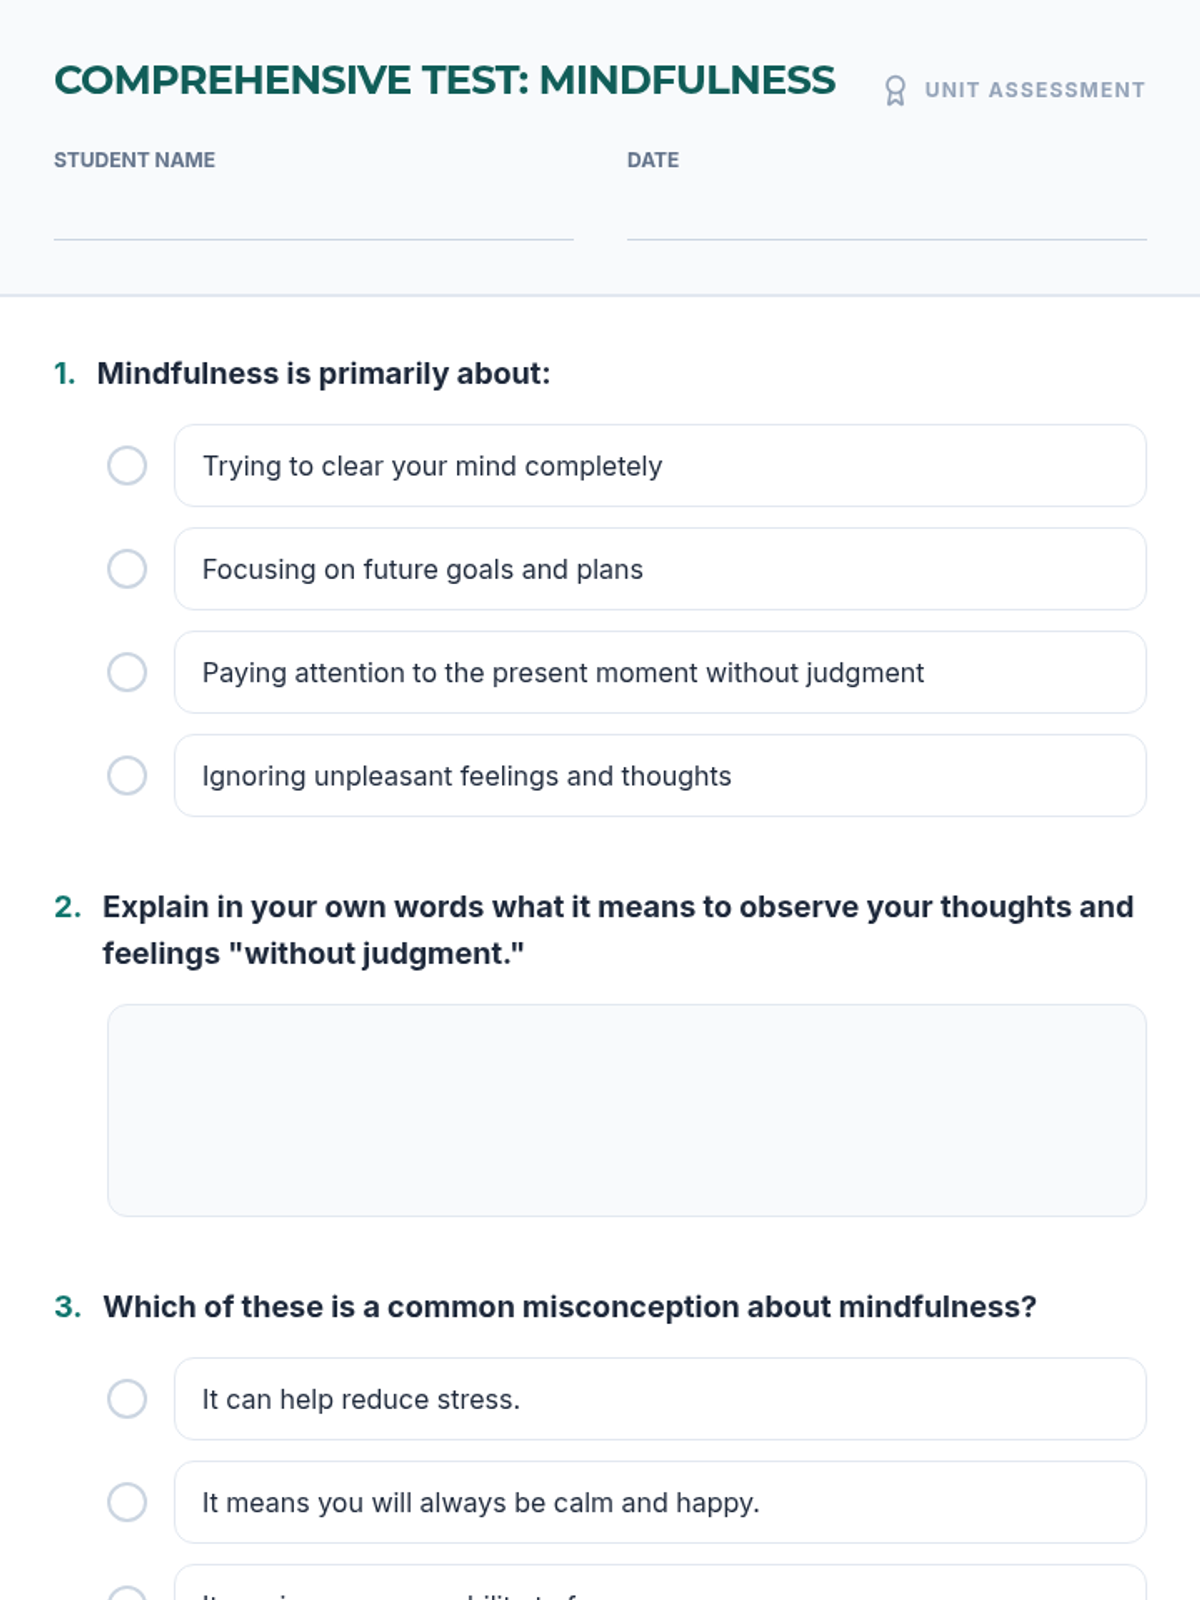This screenshot has width=1200, height=1600.
Task: Pick radio for 'It means you will always be calm'
Action: pos(127,1502)
